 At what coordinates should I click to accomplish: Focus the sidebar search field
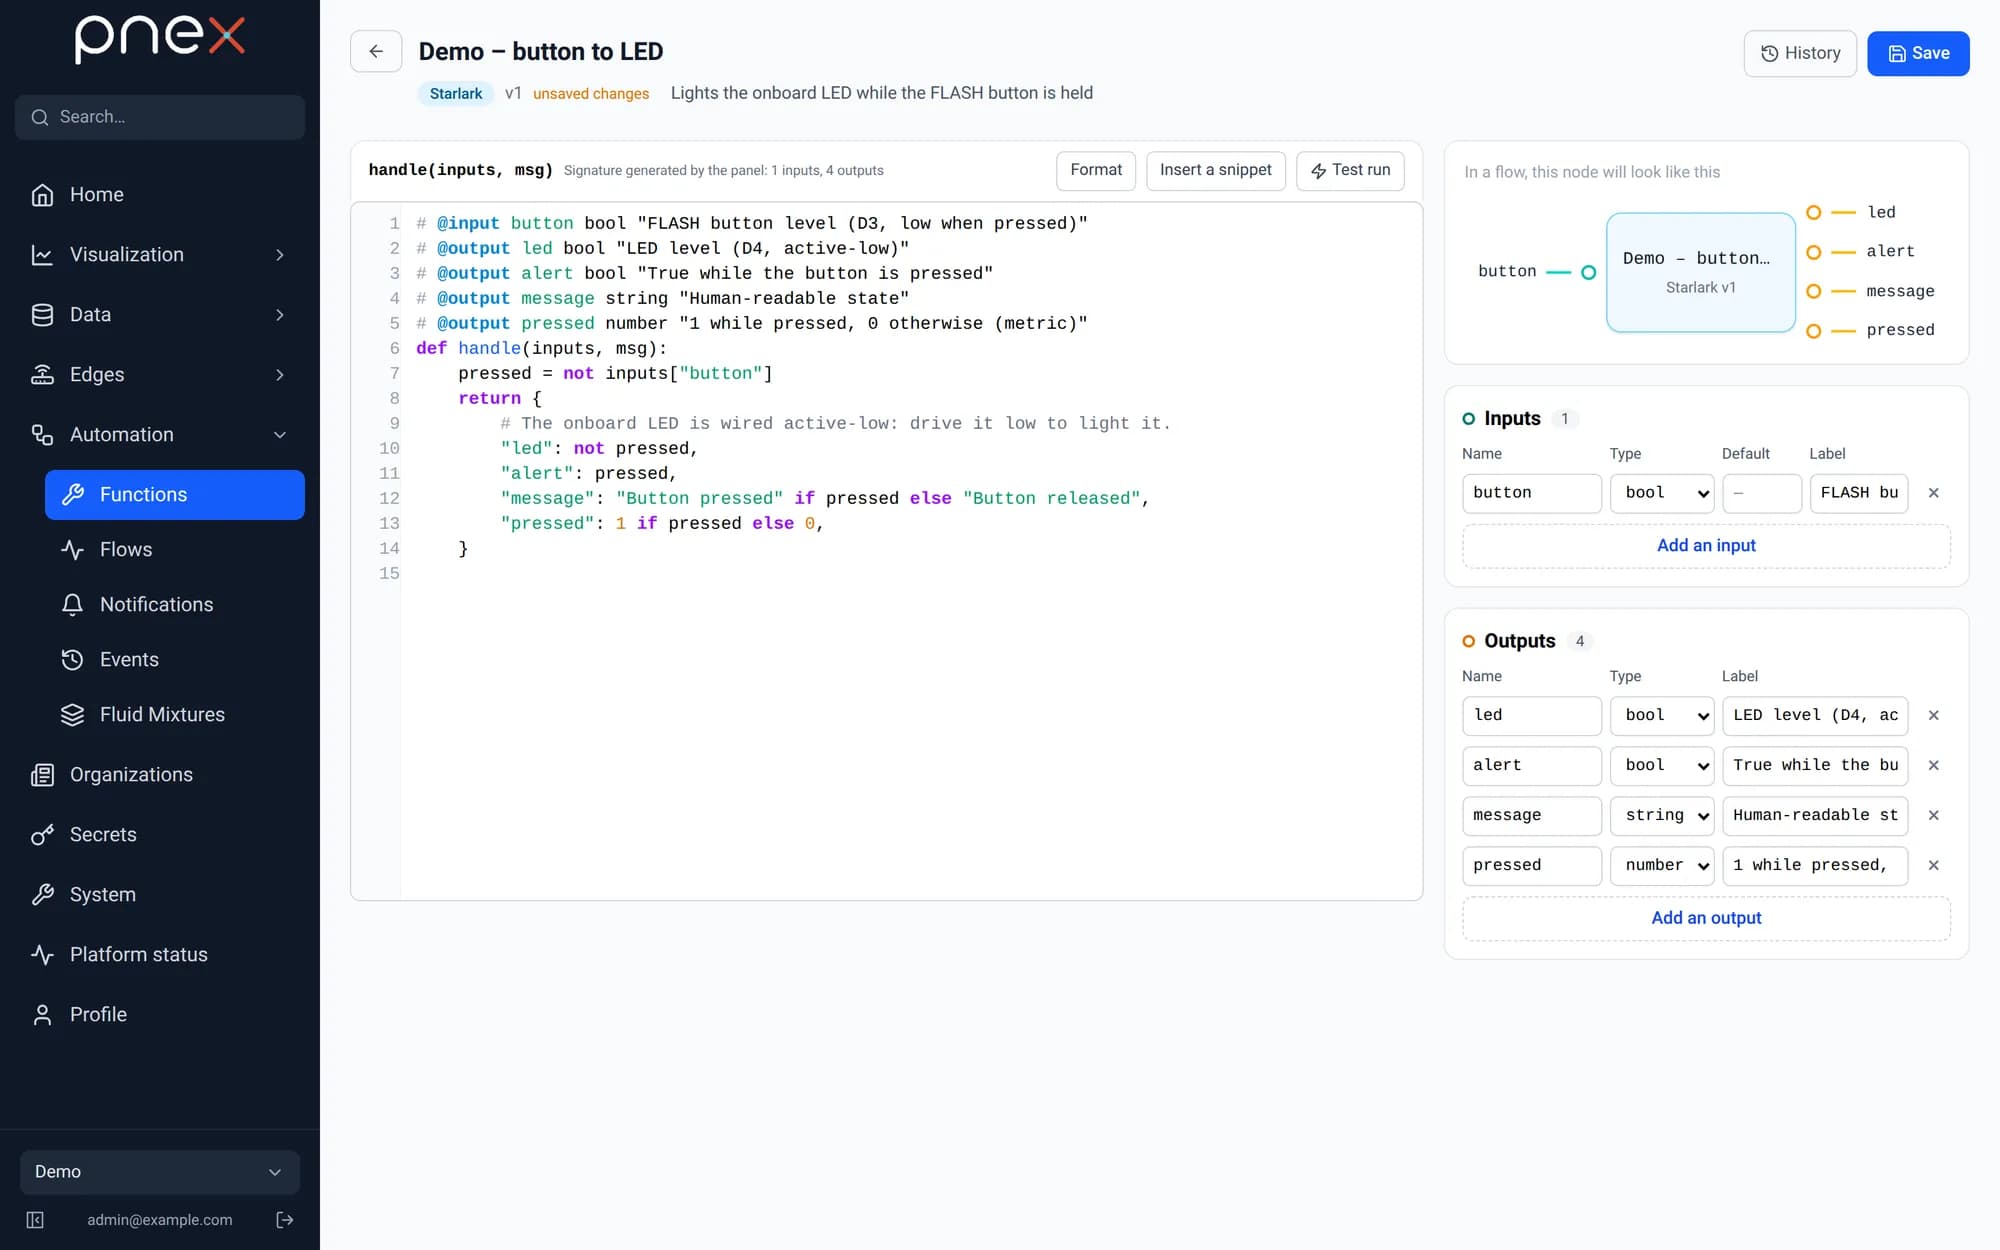(160, 117)
